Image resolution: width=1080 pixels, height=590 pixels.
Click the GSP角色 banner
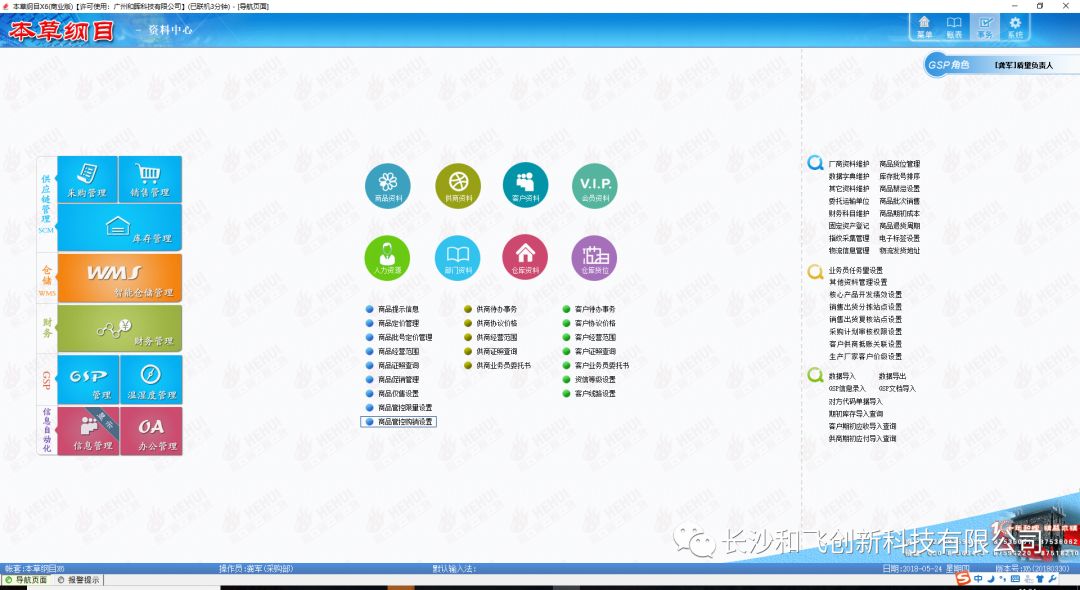1000,65
